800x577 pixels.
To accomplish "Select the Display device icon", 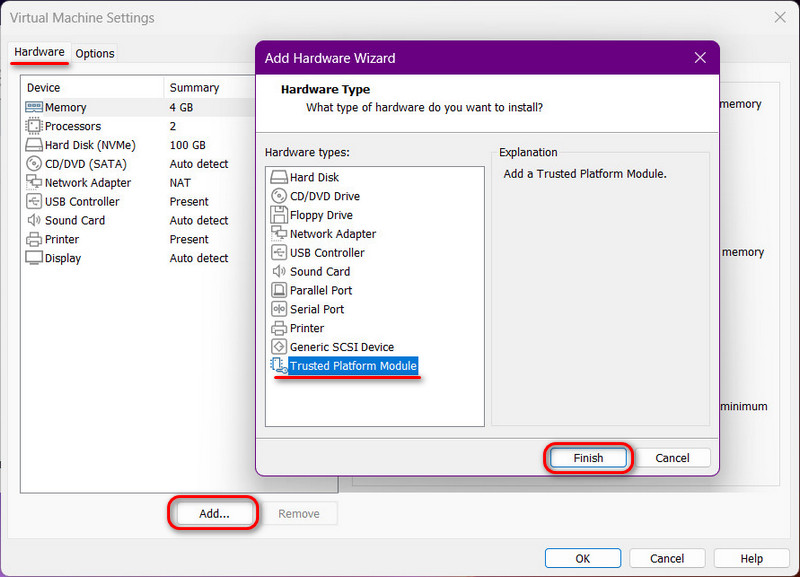I will 34,258.
